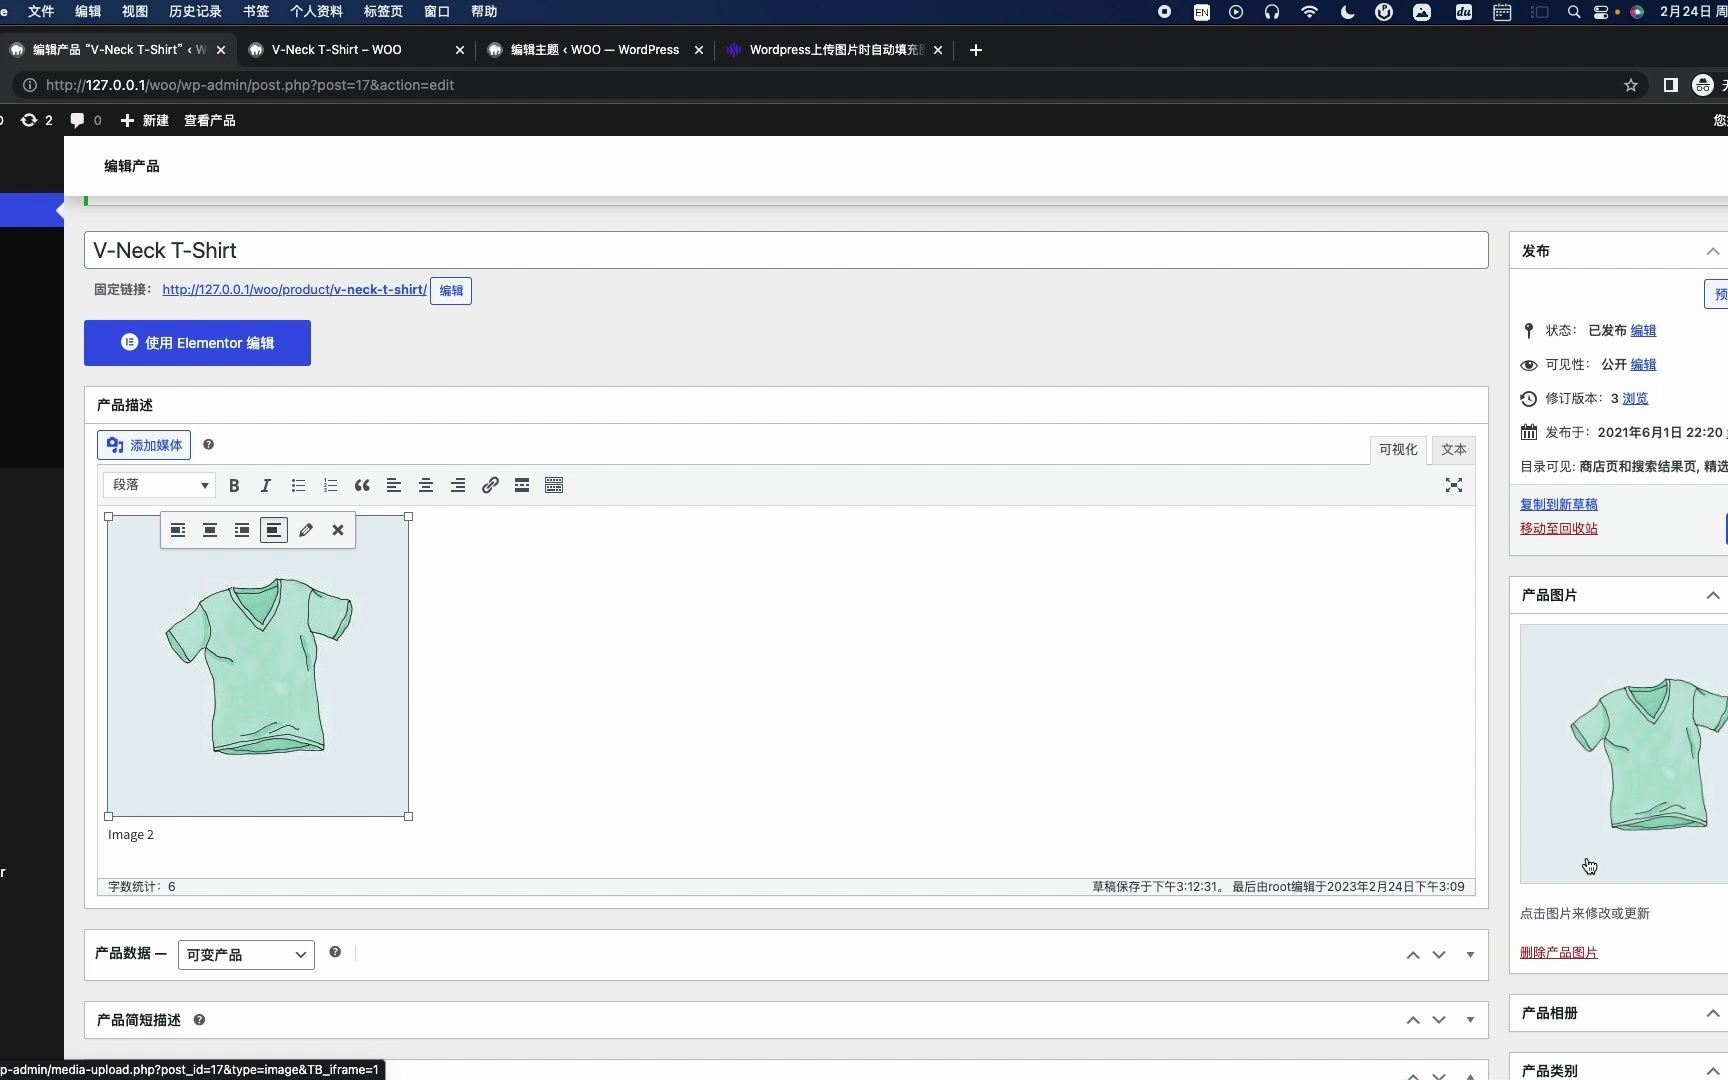Browse revisions link
The image size is (1728, 1080).
coord(1635,399)
